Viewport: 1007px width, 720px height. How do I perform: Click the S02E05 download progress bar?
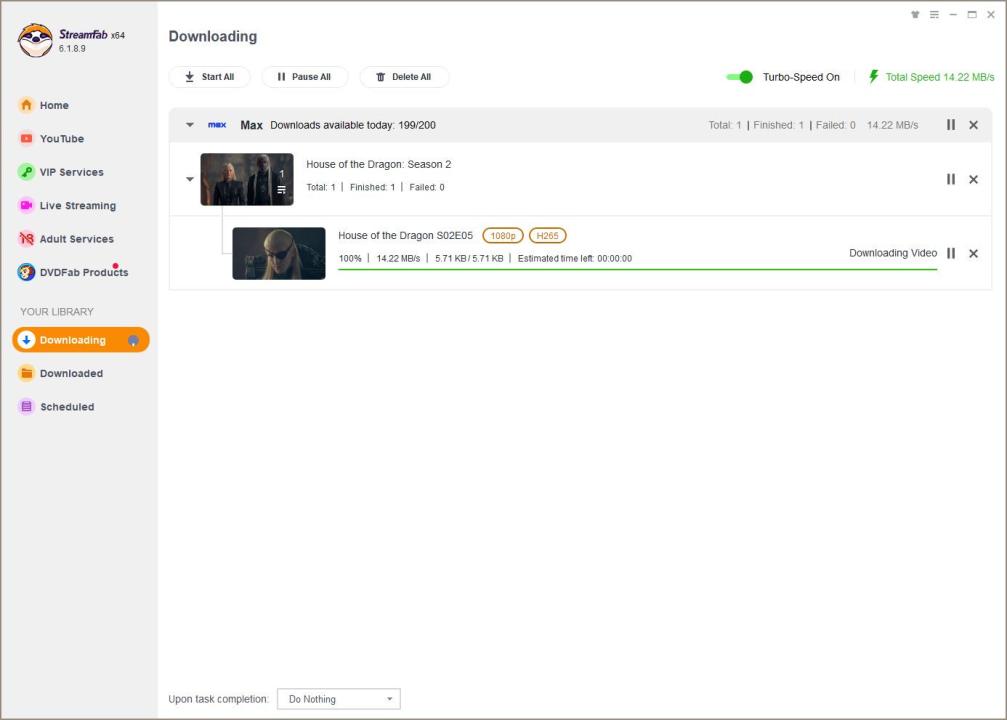638,270
